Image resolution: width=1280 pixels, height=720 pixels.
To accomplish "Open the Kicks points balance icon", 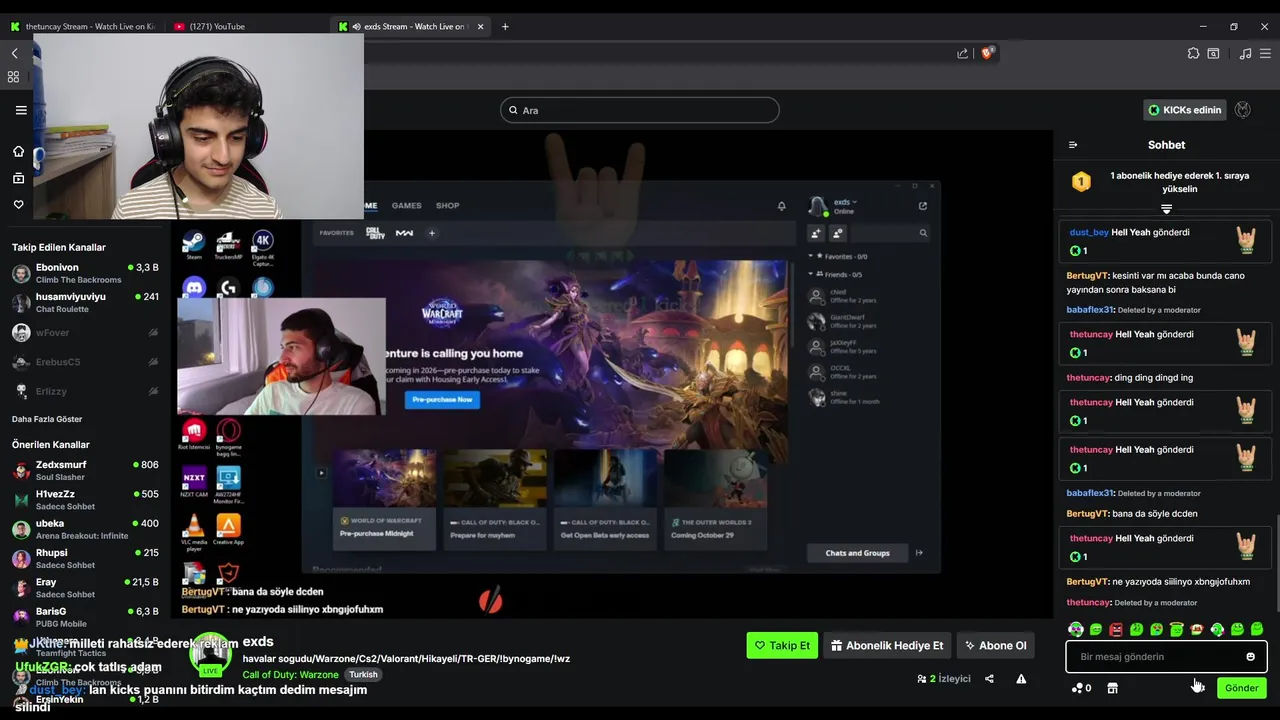I will [x=1080, y=688].
